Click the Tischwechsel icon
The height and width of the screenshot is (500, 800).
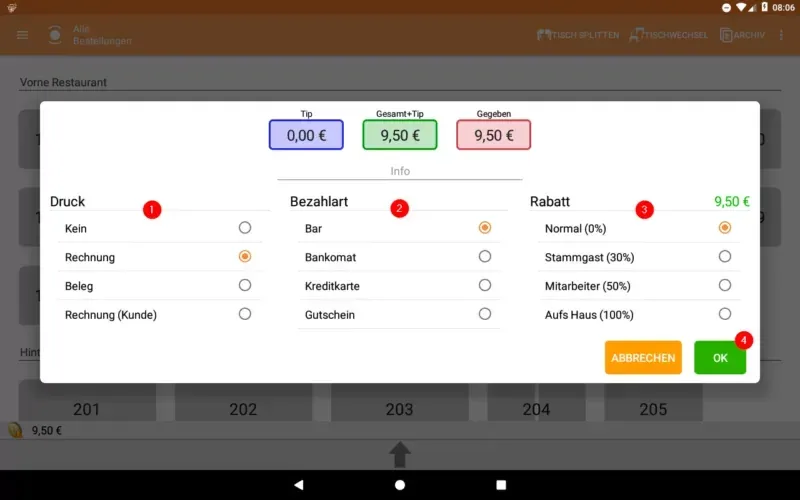coord(636,35)
